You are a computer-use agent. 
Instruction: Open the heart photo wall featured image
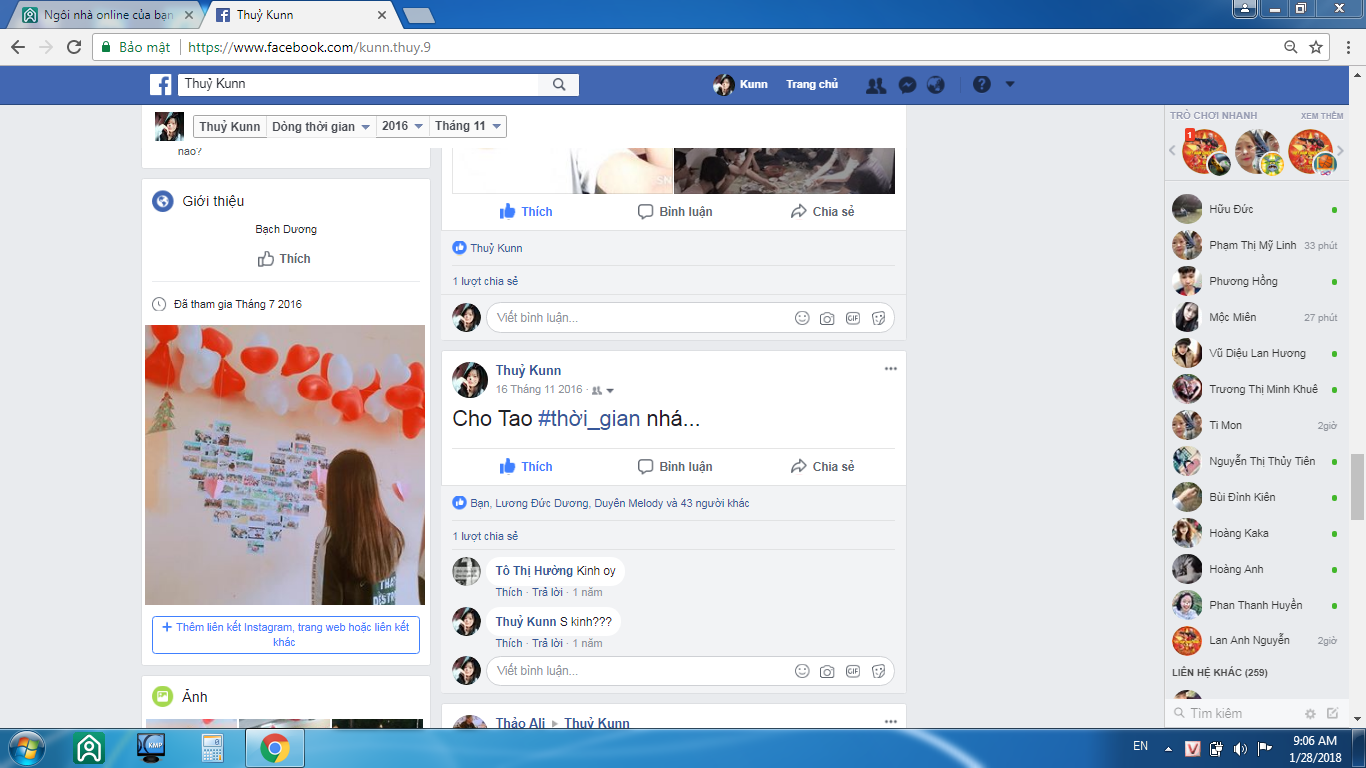[285, 465]
